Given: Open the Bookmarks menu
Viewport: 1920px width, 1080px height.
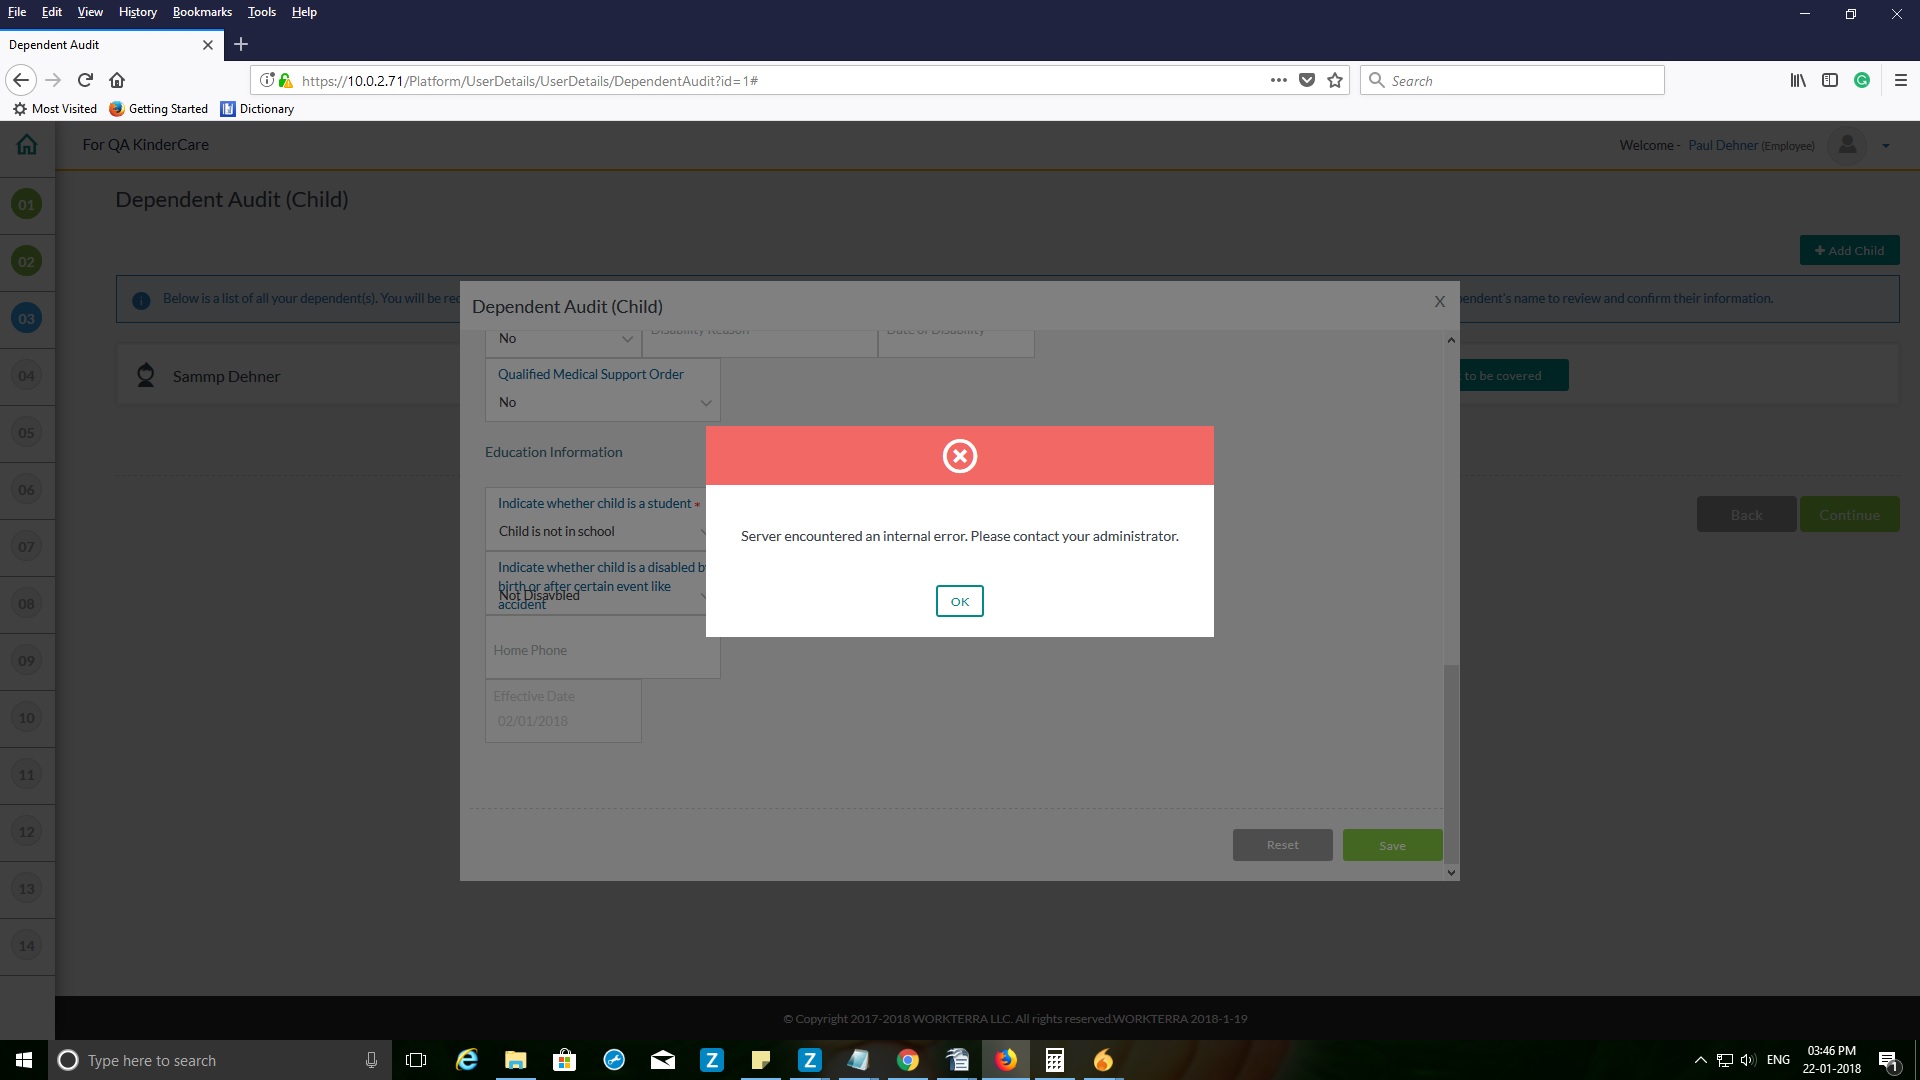Looking at the screenshot, I should (202, 12).
